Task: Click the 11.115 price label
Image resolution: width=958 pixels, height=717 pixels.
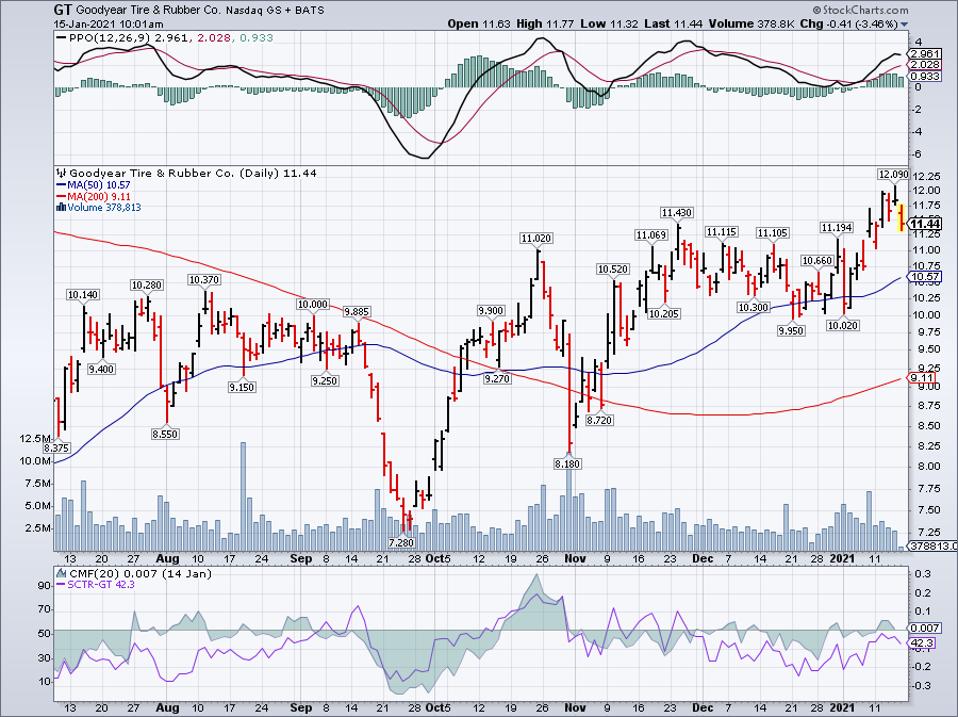Action: (x=721, y=232)
